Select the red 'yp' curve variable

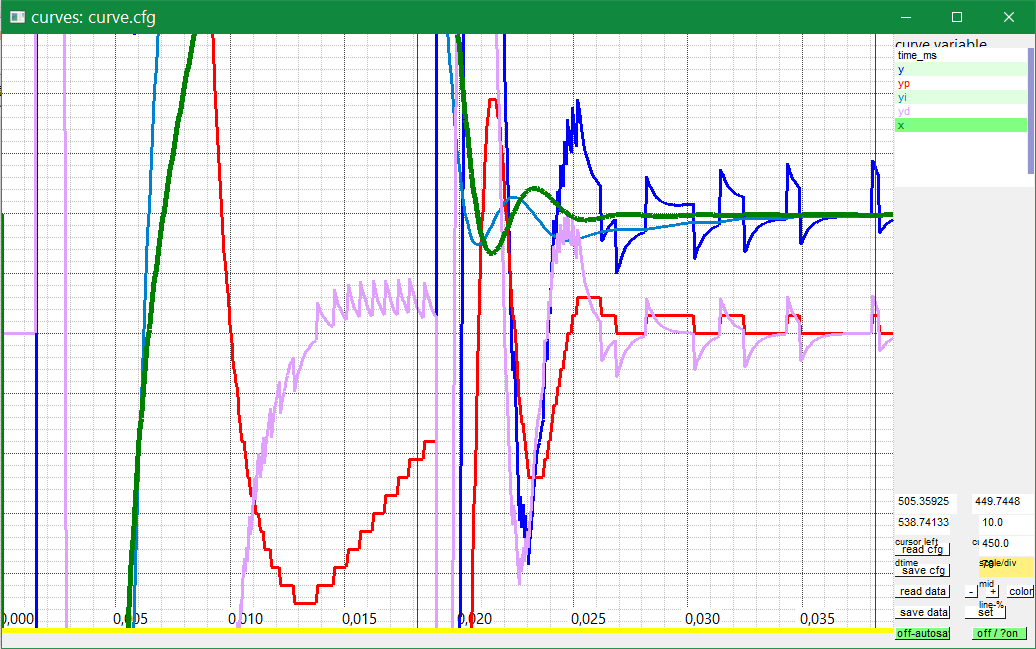[961, 83]
